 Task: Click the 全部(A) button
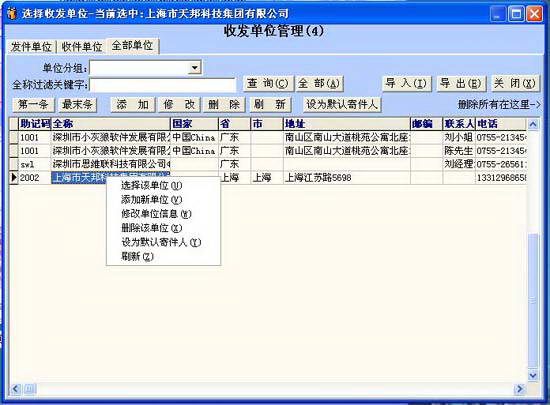(319, 84)
